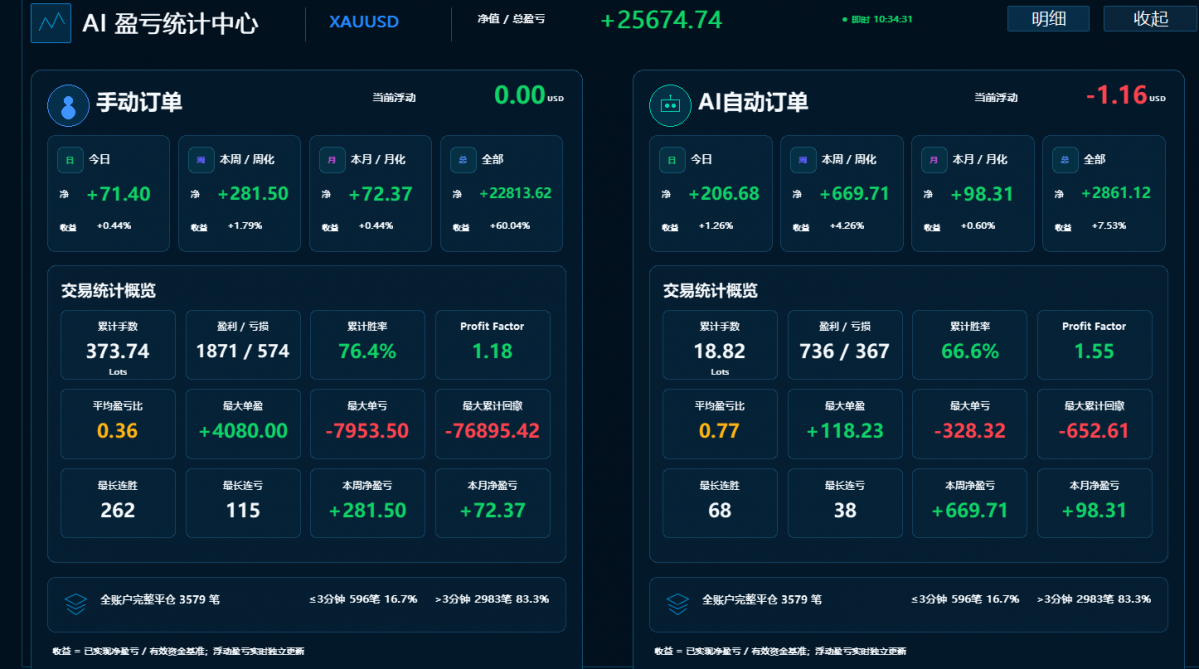Select the XAUUSD symbol label
The width and height of the screenshot is (1199, 669).
pyautogui.click(x=364, y=21)
